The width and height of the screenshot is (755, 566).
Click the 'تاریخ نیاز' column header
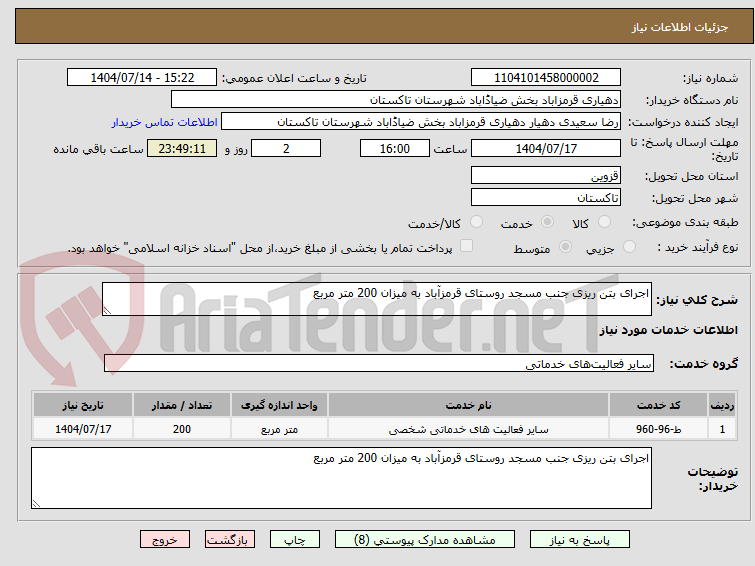(x=83, y=405)
